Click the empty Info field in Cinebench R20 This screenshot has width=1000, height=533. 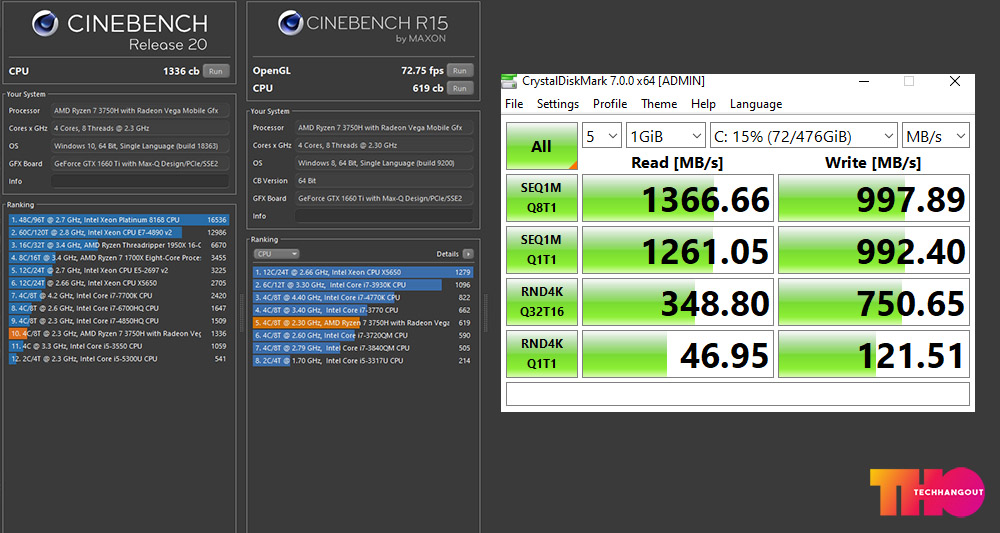(x=140, y=181)
